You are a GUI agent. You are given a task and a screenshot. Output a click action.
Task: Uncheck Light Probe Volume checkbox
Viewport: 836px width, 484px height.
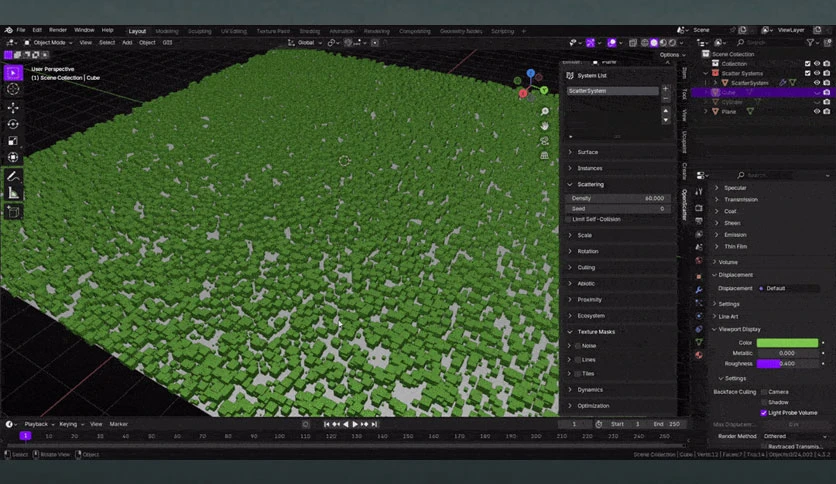tap(764, 413)
